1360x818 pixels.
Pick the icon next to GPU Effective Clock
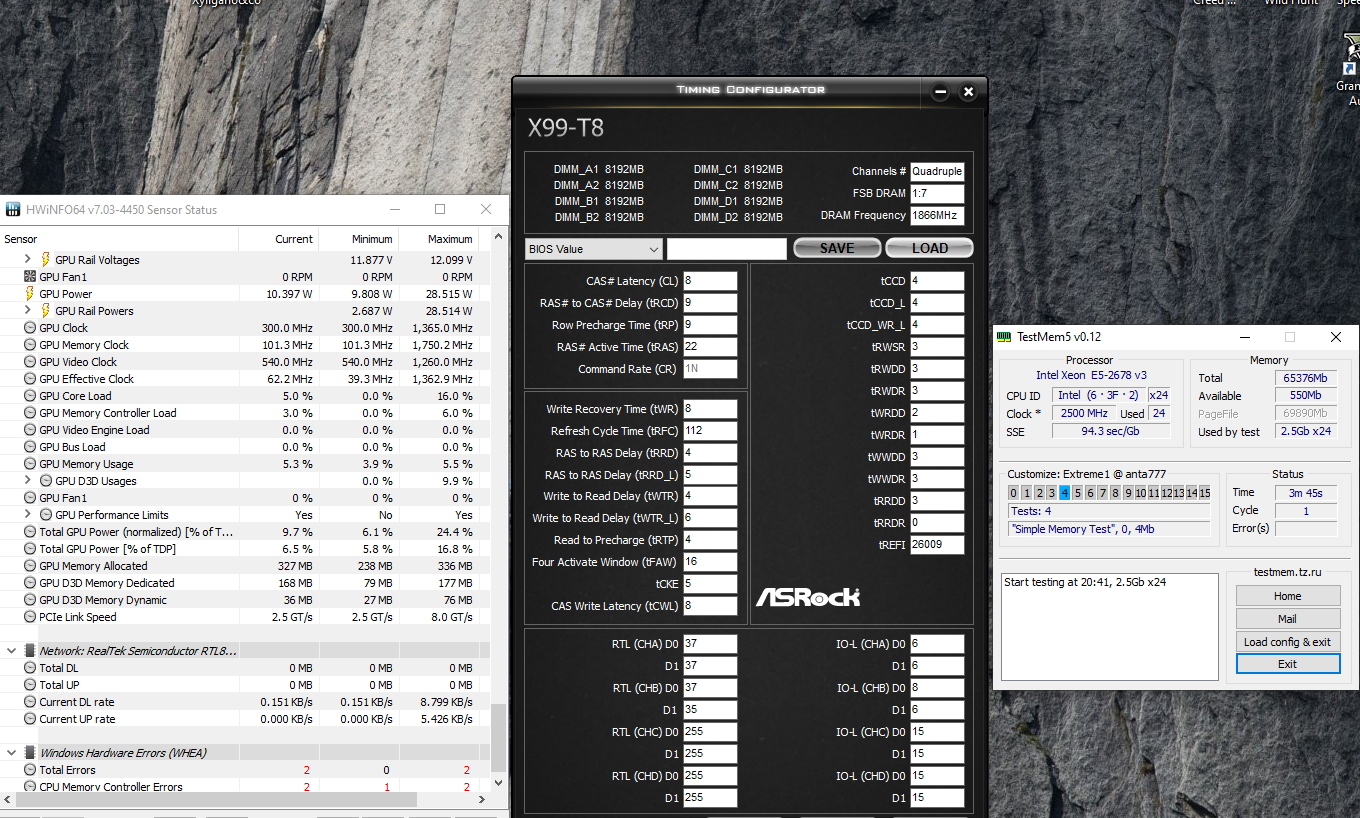(30, 379)
